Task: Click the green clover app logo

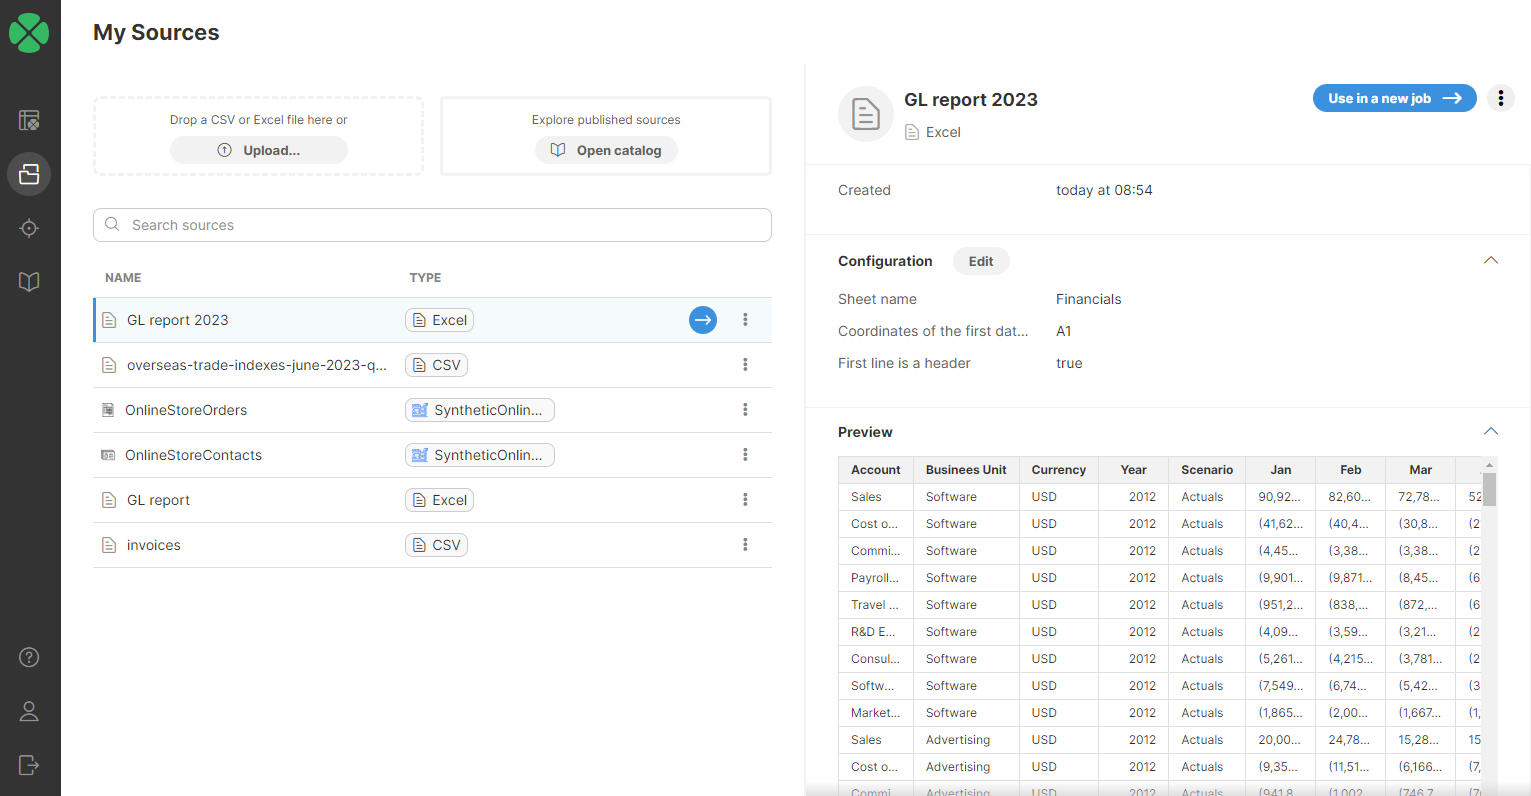Action: tap(29, 32)
